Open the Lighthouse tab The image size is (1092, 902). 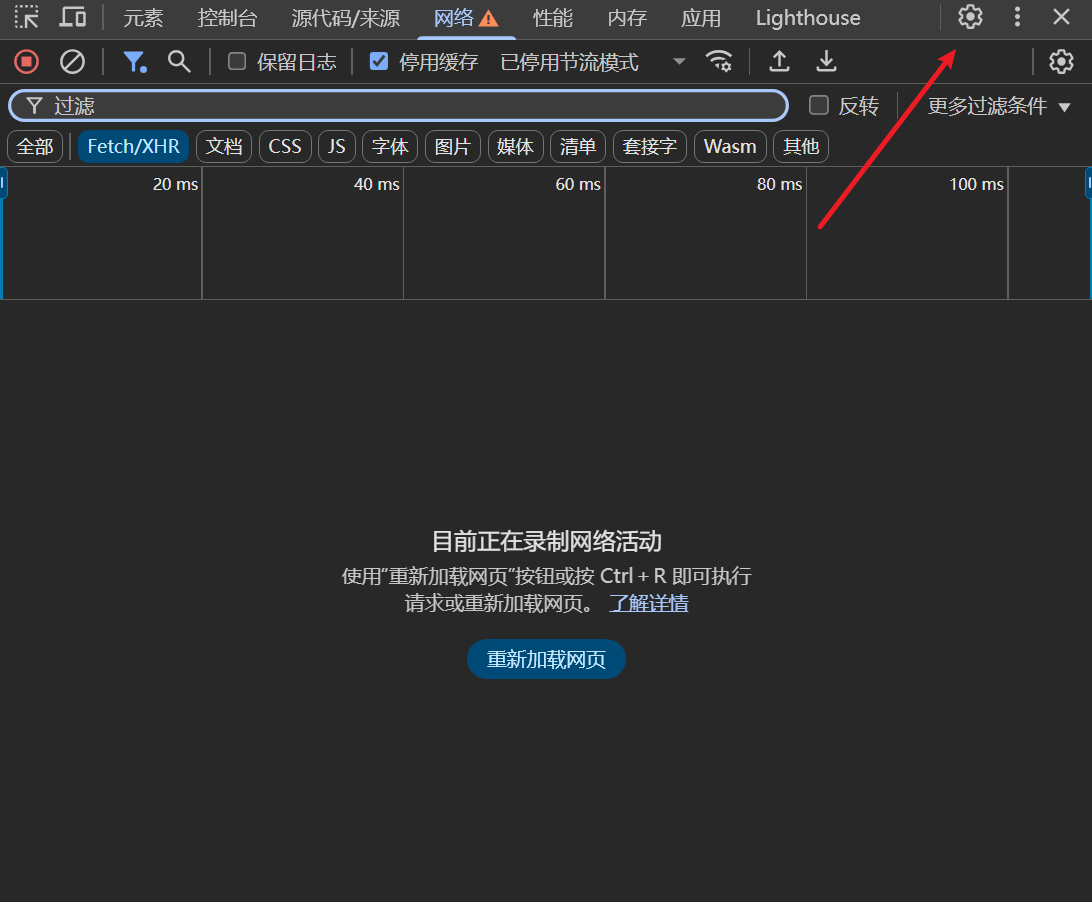click(x=807, y=18)
